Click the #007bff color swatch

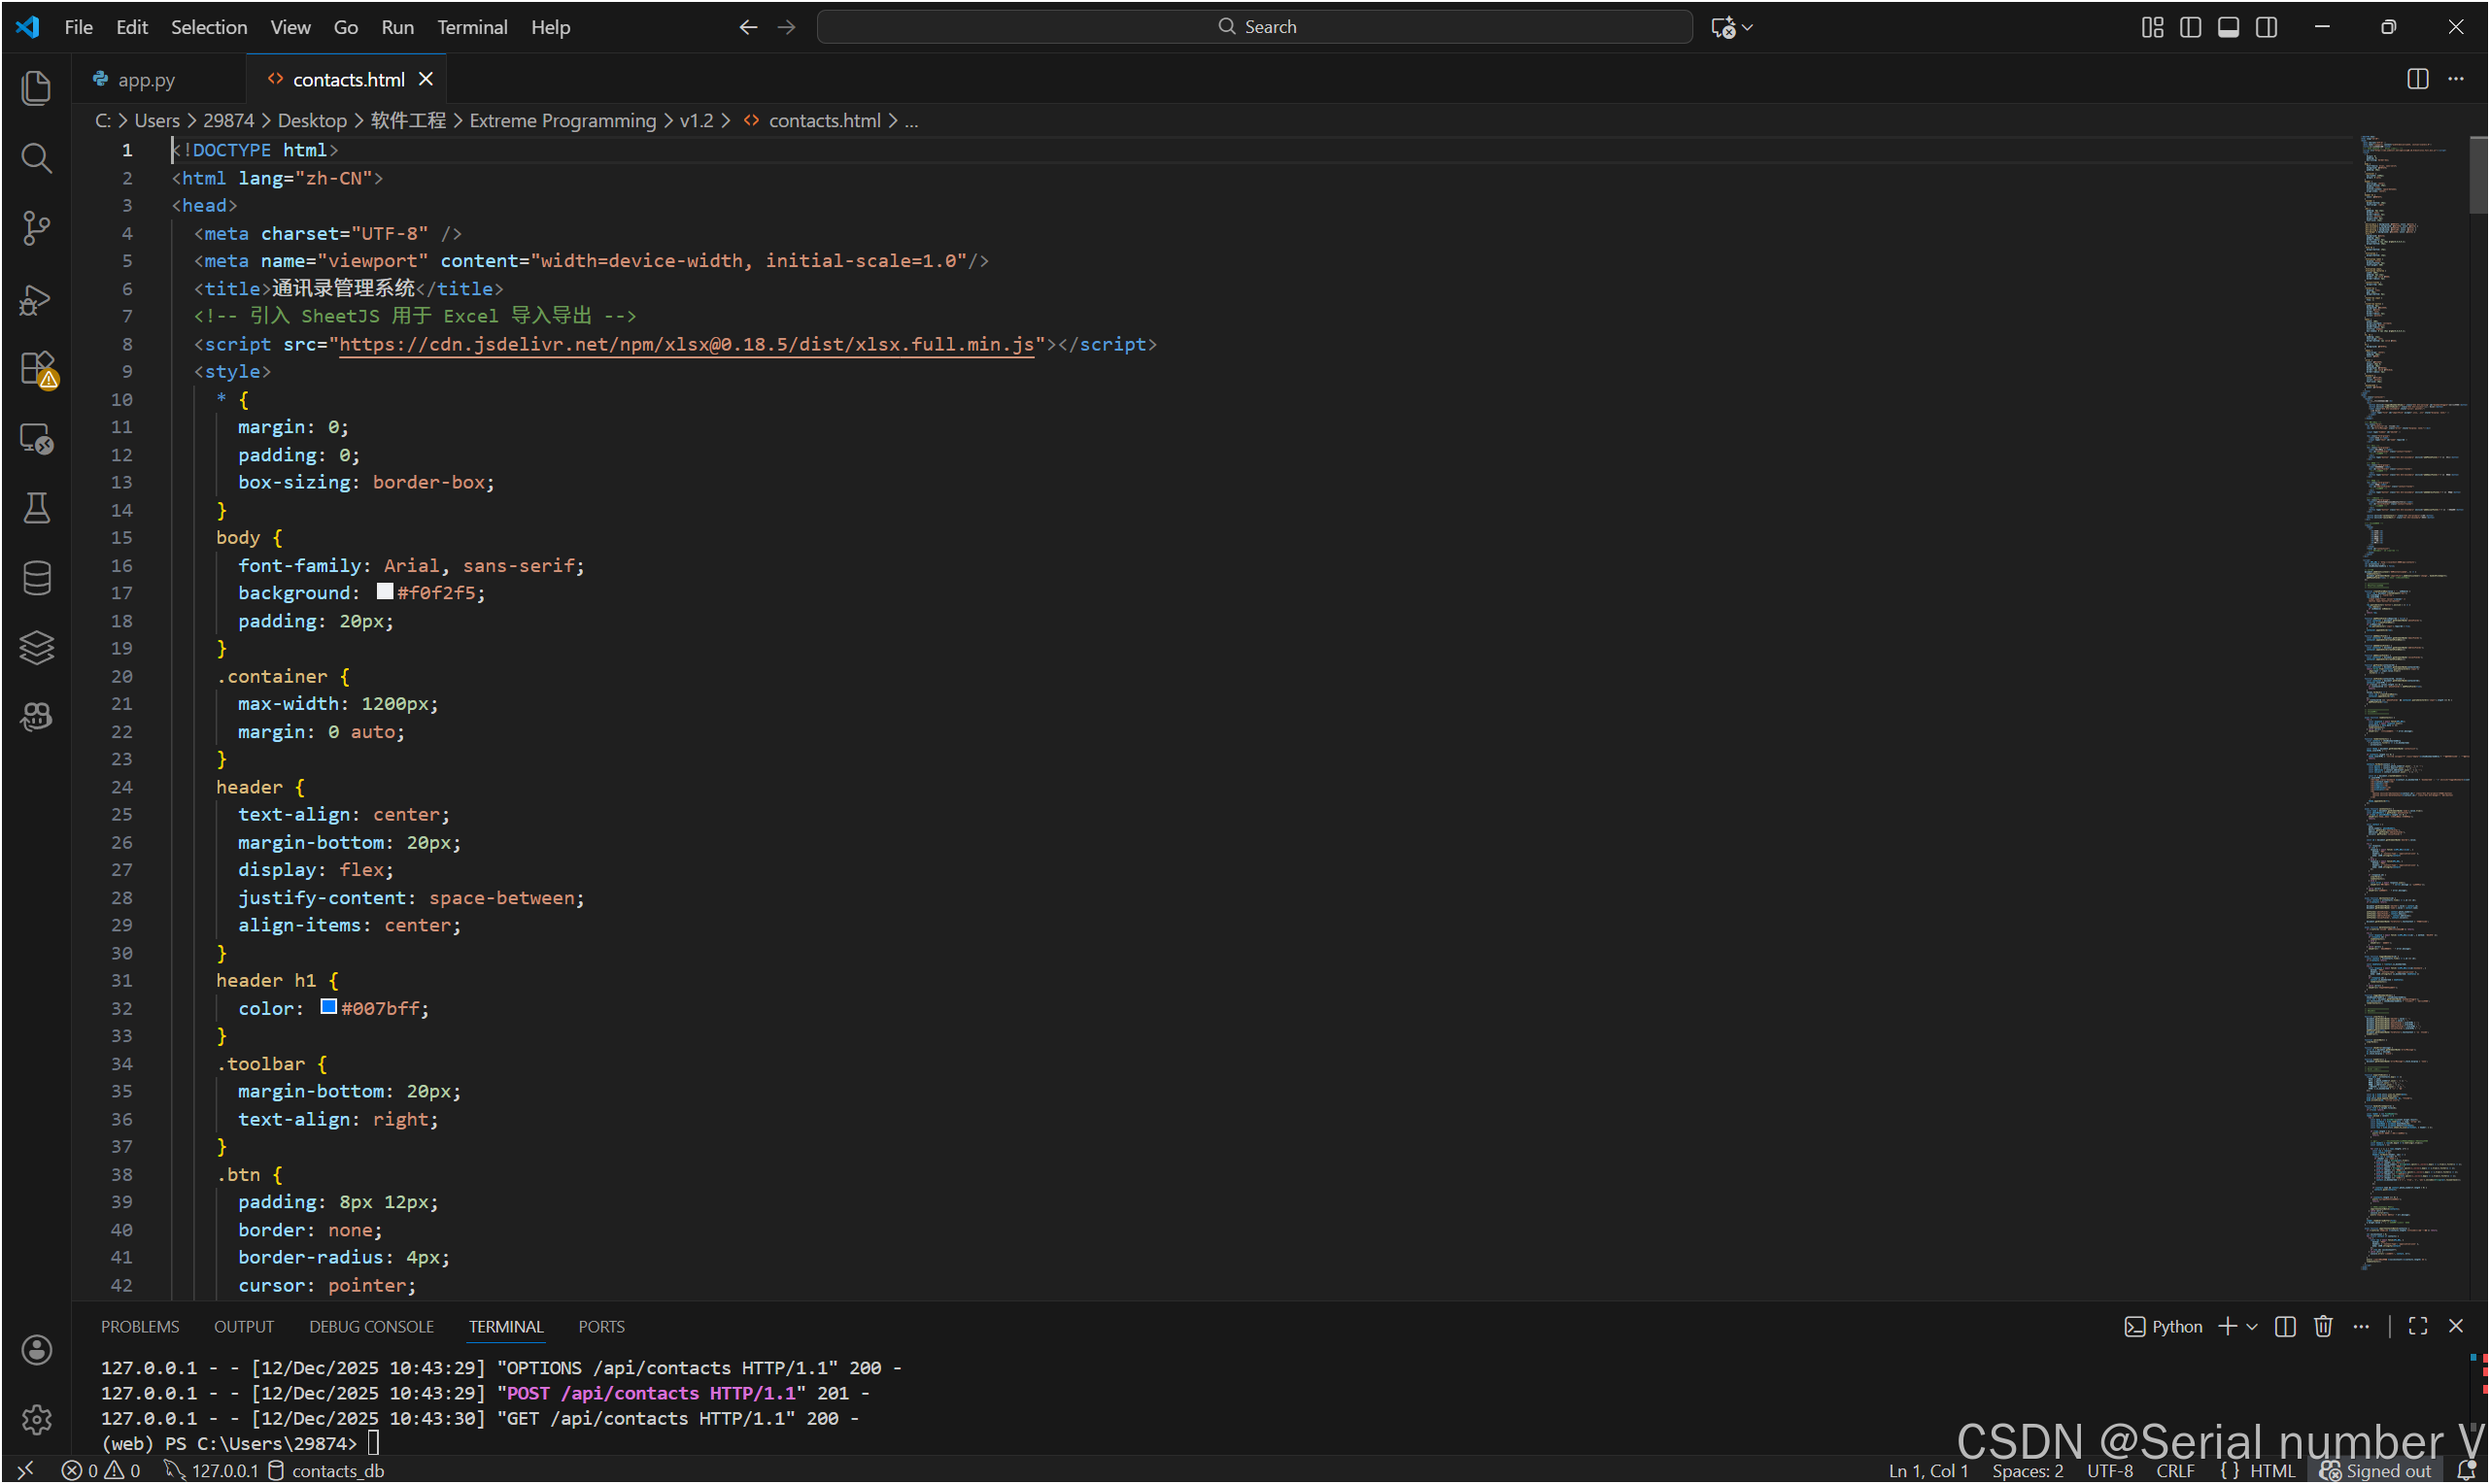coord(328,1007)
